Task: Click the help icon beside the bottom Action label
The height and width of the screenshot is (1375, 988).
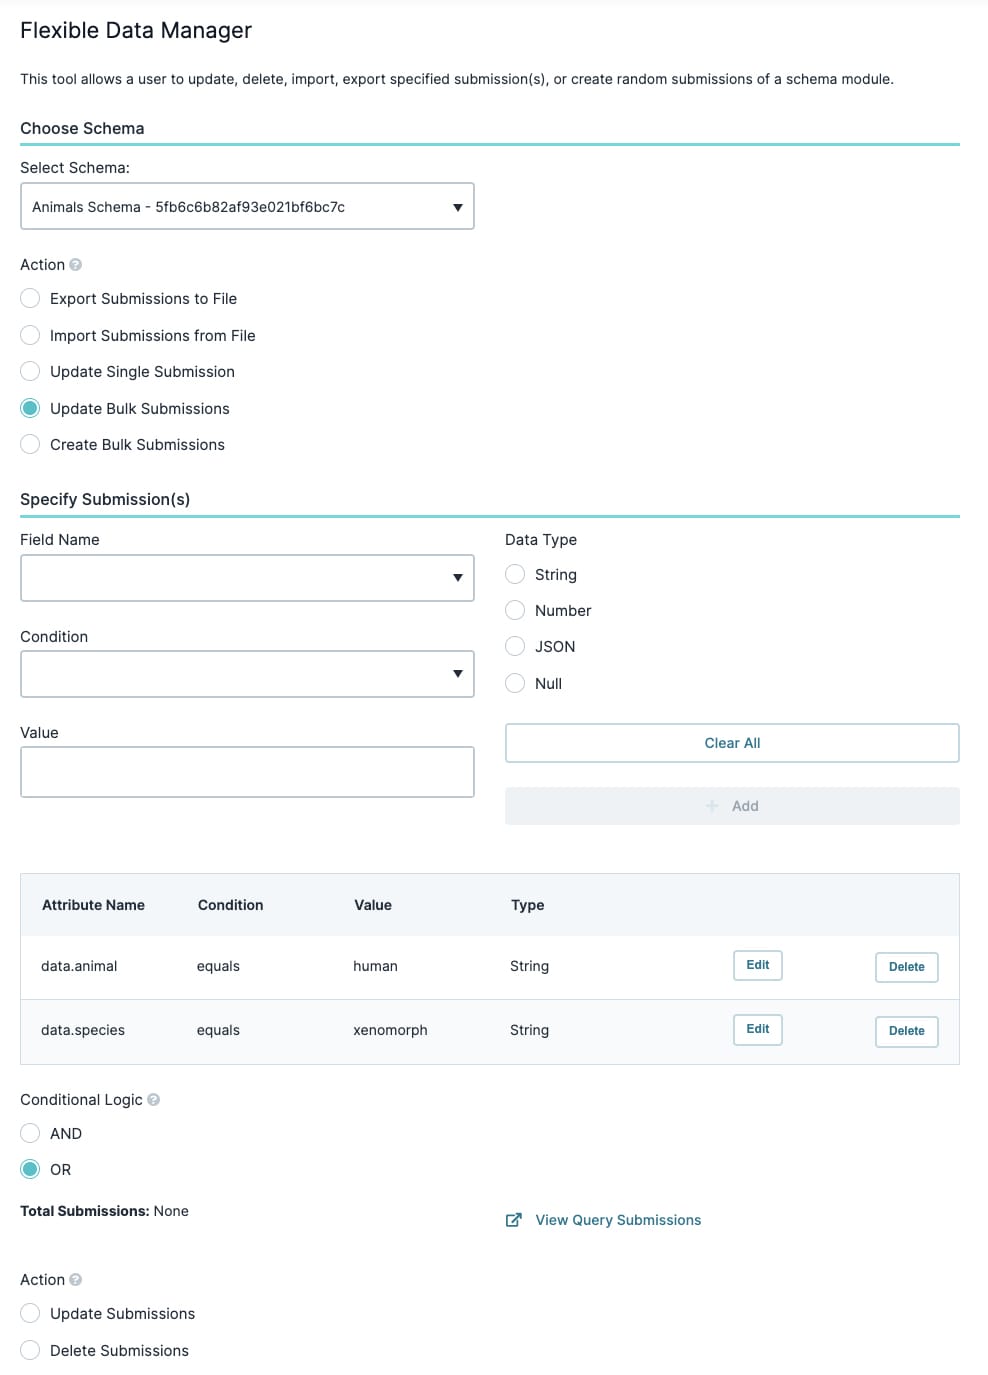Action: coord(76,1279)
